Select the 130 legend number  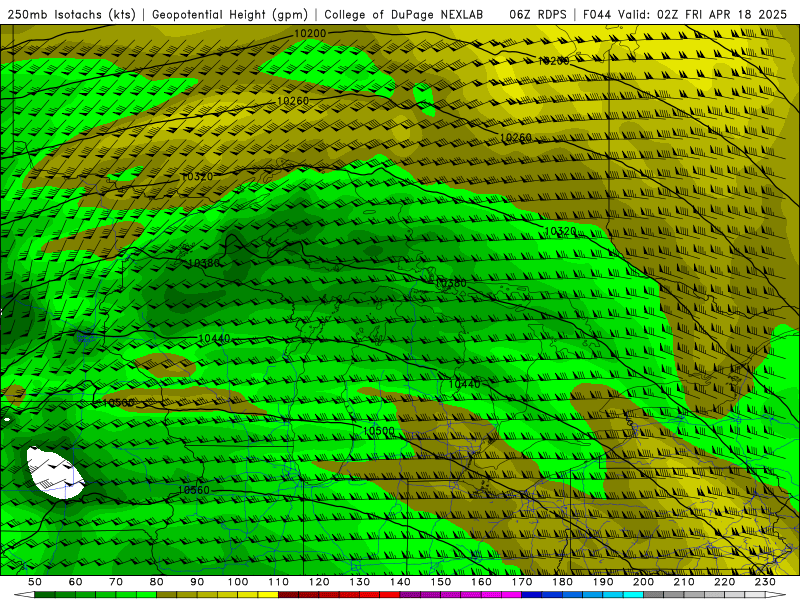[359, 582]
